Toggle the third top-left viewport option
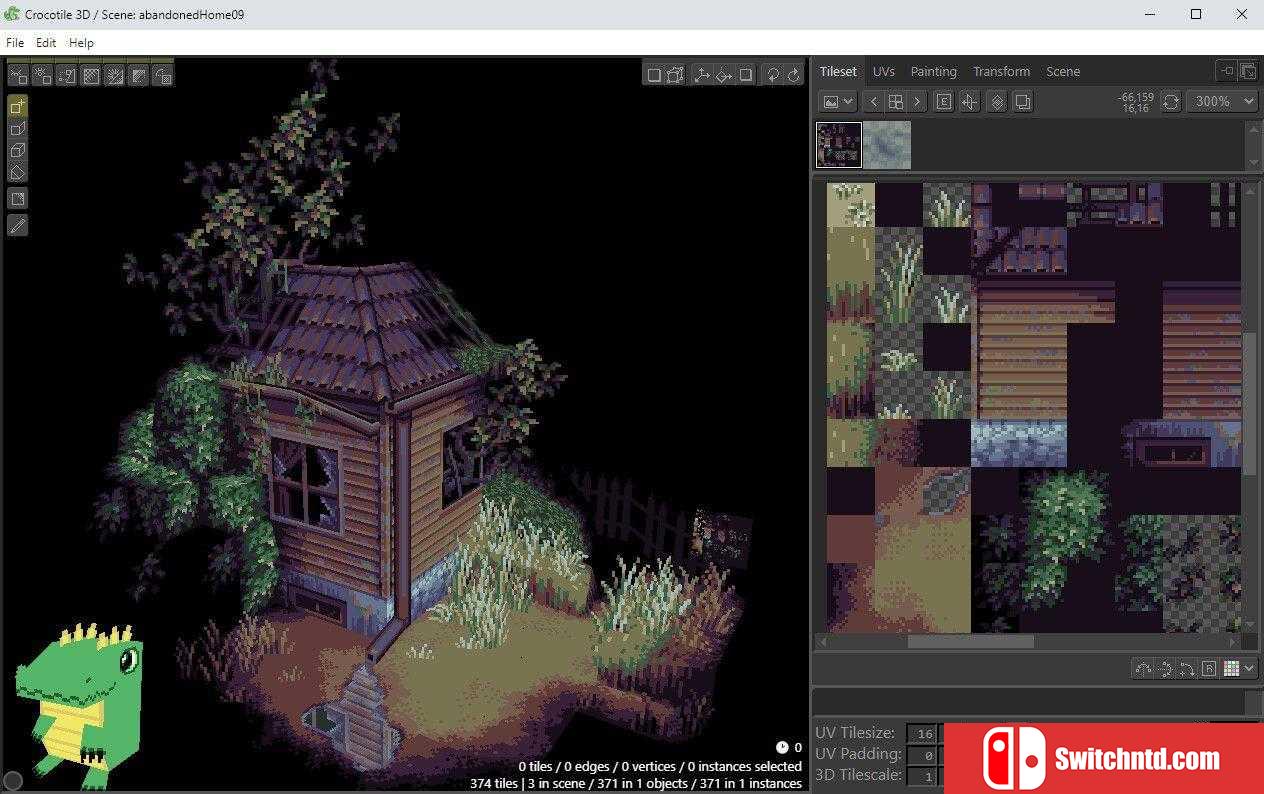The image size is (1264, 794). point(67,75)
